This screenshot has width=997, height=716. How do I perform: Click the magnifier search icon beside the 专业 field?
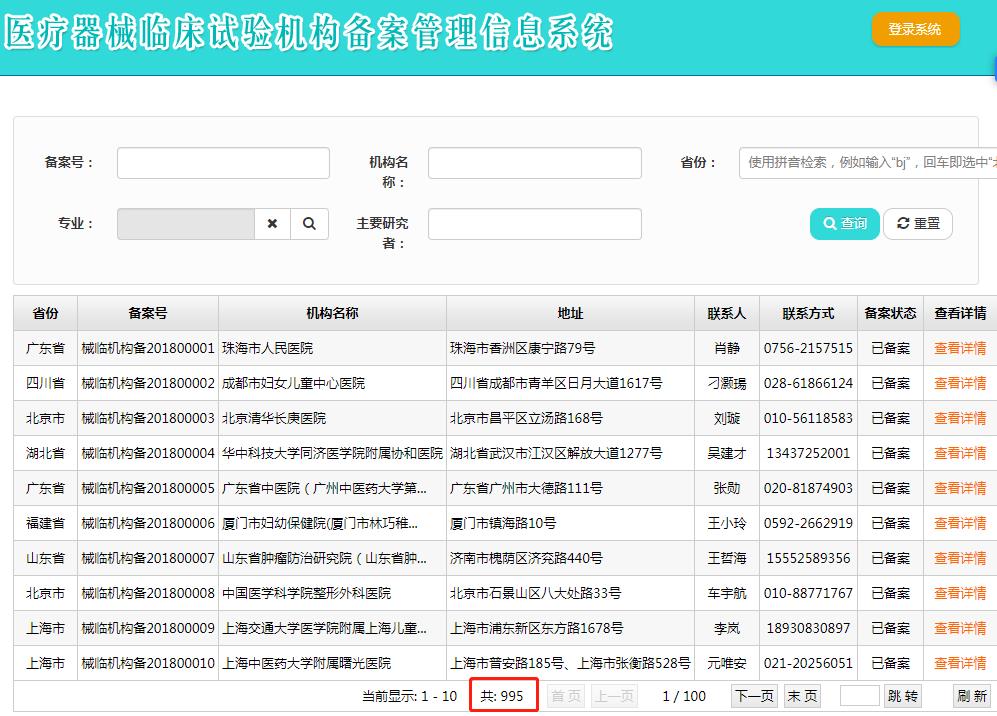point(309,223)
